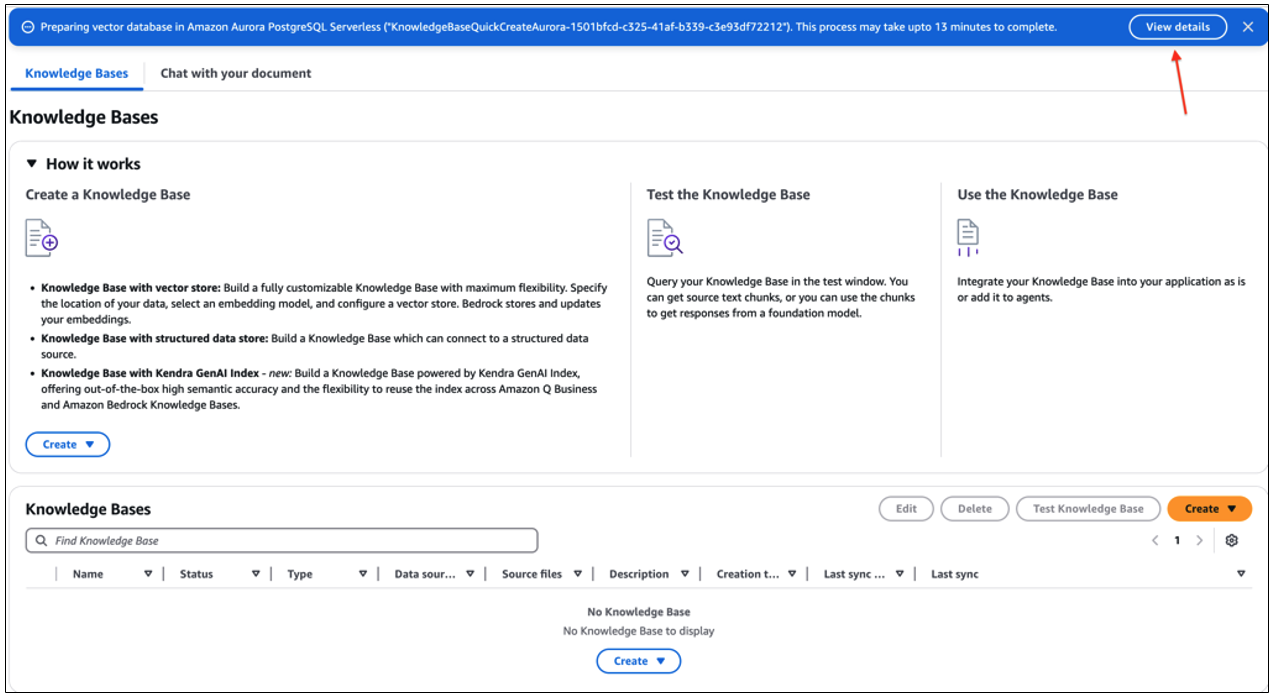This screenshot has height=698, width=1274.
Task: Open Create dropdown under No Knowledge Base
Action: point(638,661)
